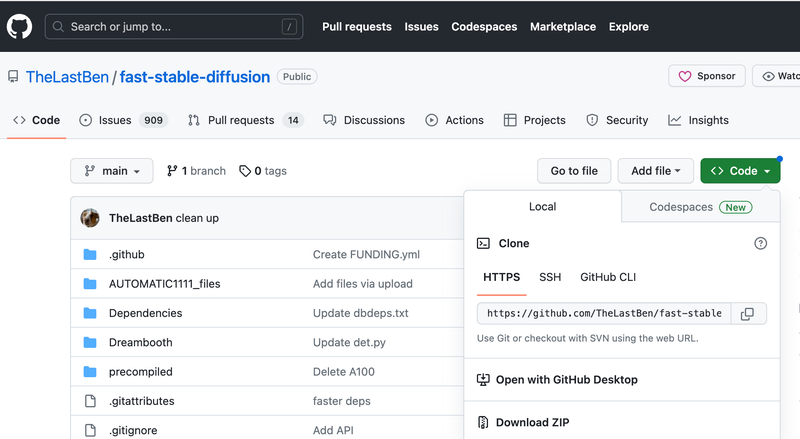800x439 pixels.
Task: Open the Discussions tab
Action: tap(364, 120)
